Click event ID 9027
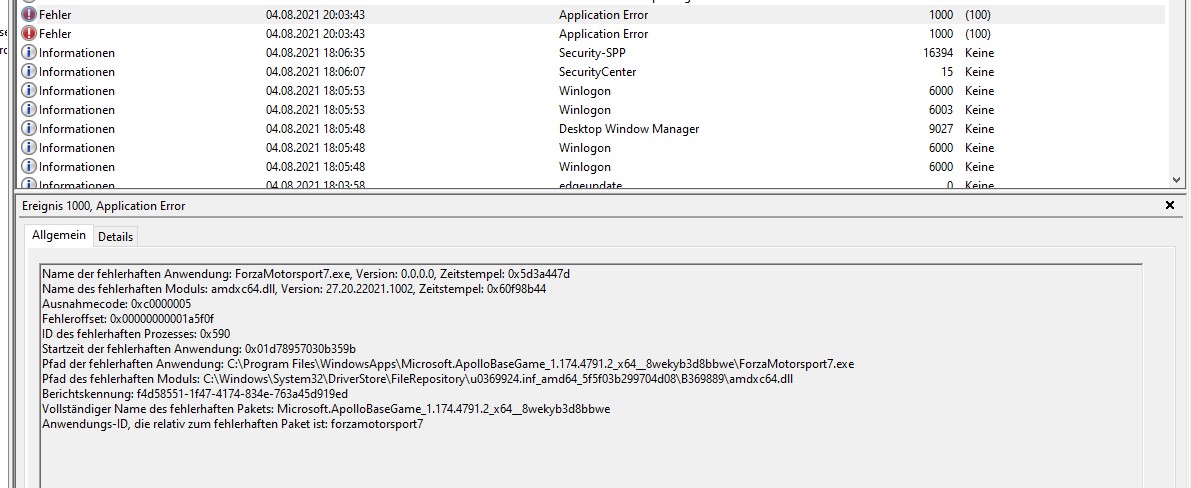1191x488 pixels. click(x=941, y=128)
